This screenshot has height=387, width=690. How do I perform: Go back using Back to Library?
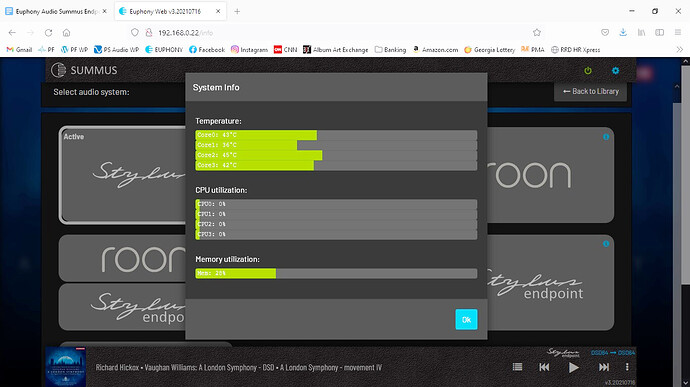pos(591,91)
